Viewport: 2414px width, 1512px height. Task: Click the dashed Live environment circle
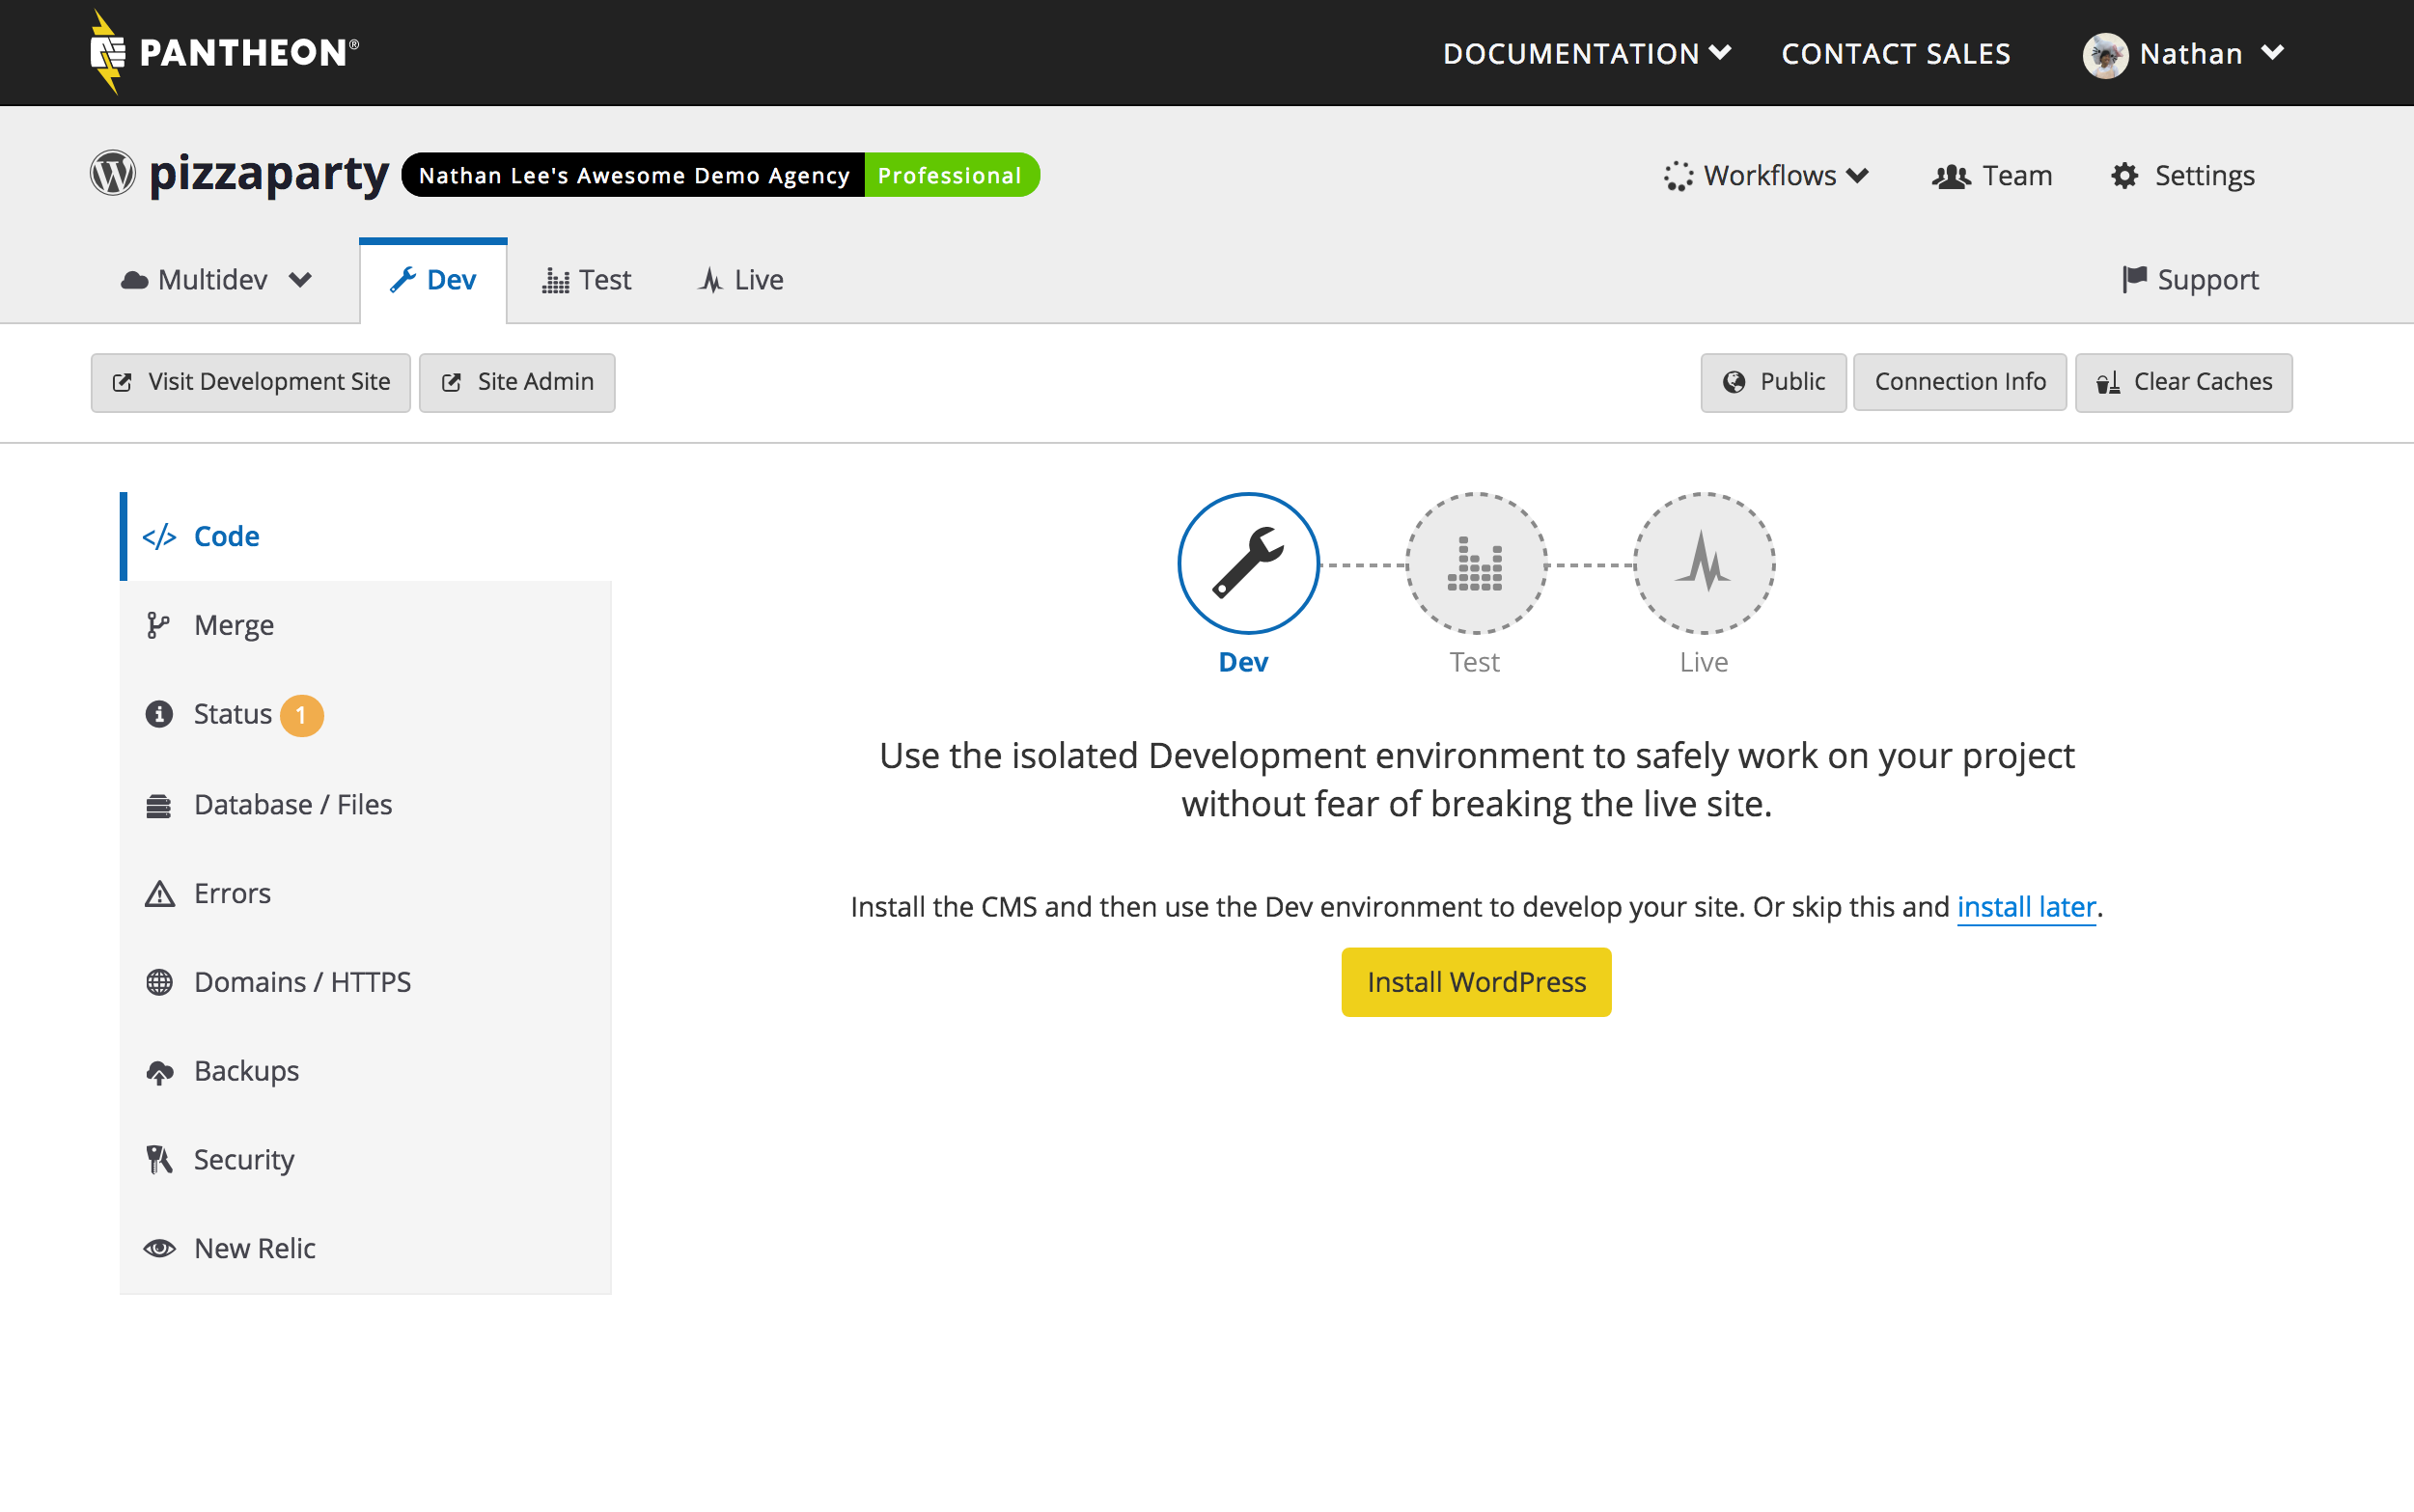[x=1704, y=563]
